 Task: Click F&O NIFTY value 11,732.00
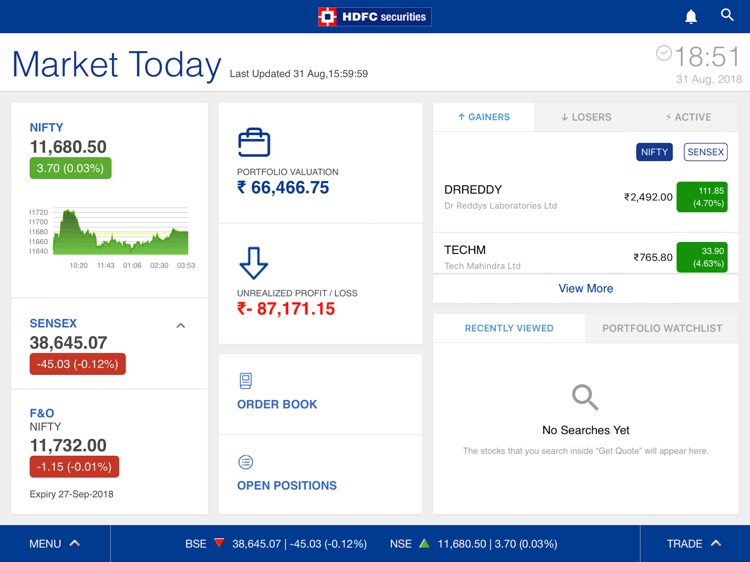[68, 445]
